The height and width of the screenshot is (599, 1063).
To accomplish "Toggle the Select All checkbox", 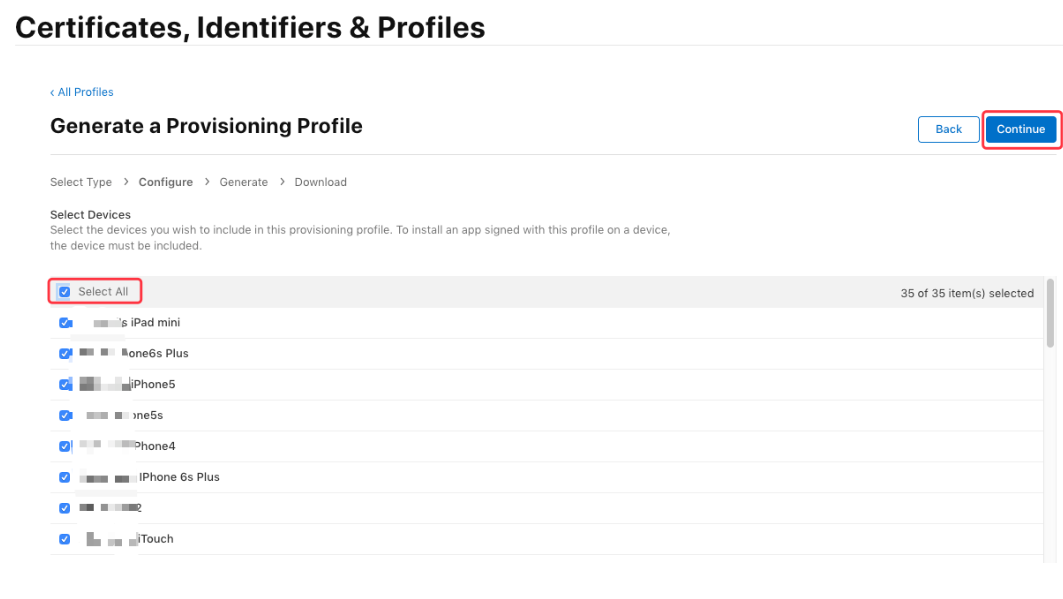I will pyautogui.click(x=65, y=292).
